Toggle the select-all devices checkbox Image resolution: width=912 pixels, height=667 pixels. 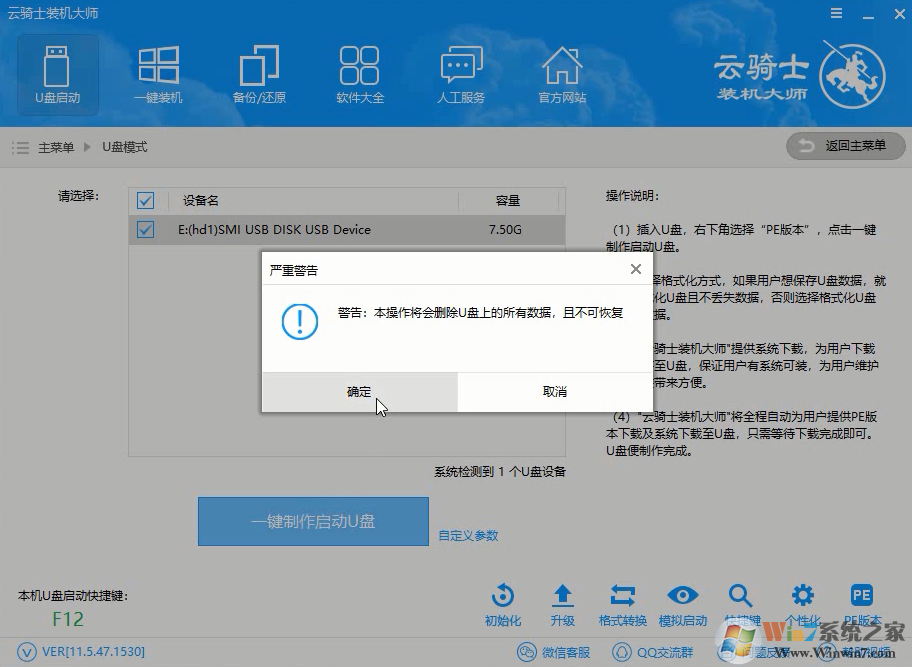pyautogui.click(x=145, y=200)
